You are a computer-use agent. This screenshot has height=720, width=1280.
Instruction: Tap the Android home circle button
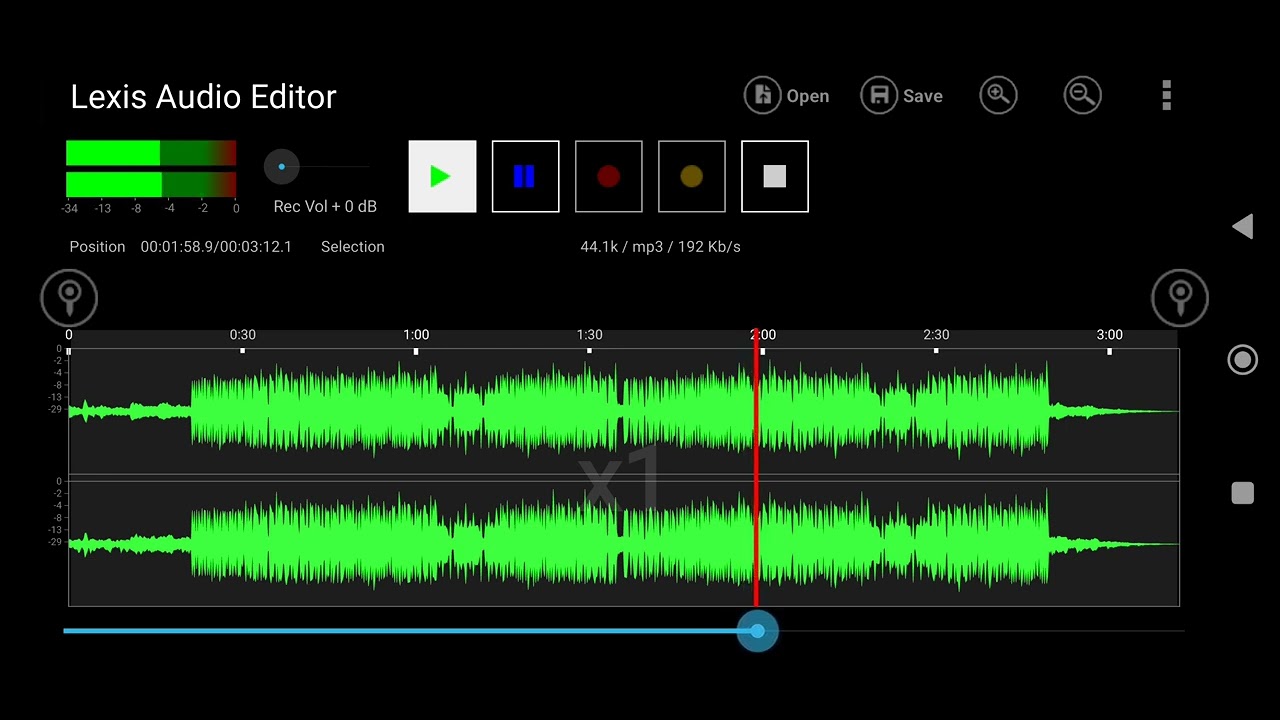pos(1242,360)
